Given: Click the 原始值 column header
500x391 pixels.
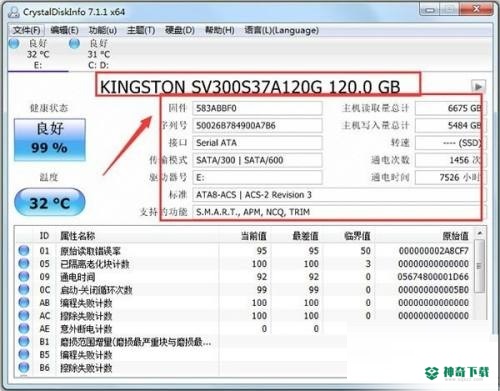Looking at the screenshot, I should (x=455, y=236).
